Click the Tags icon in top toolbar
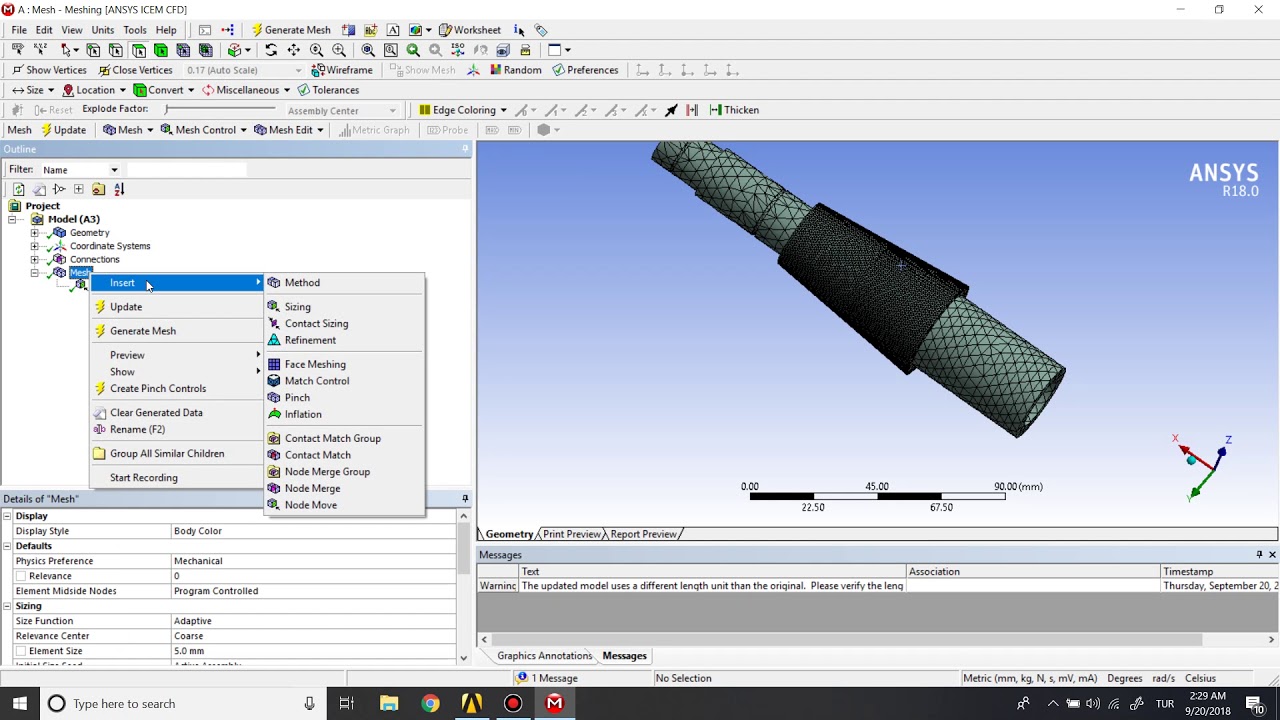Image resolution: width=1280 pixels, height=720 pixels. 541,30
